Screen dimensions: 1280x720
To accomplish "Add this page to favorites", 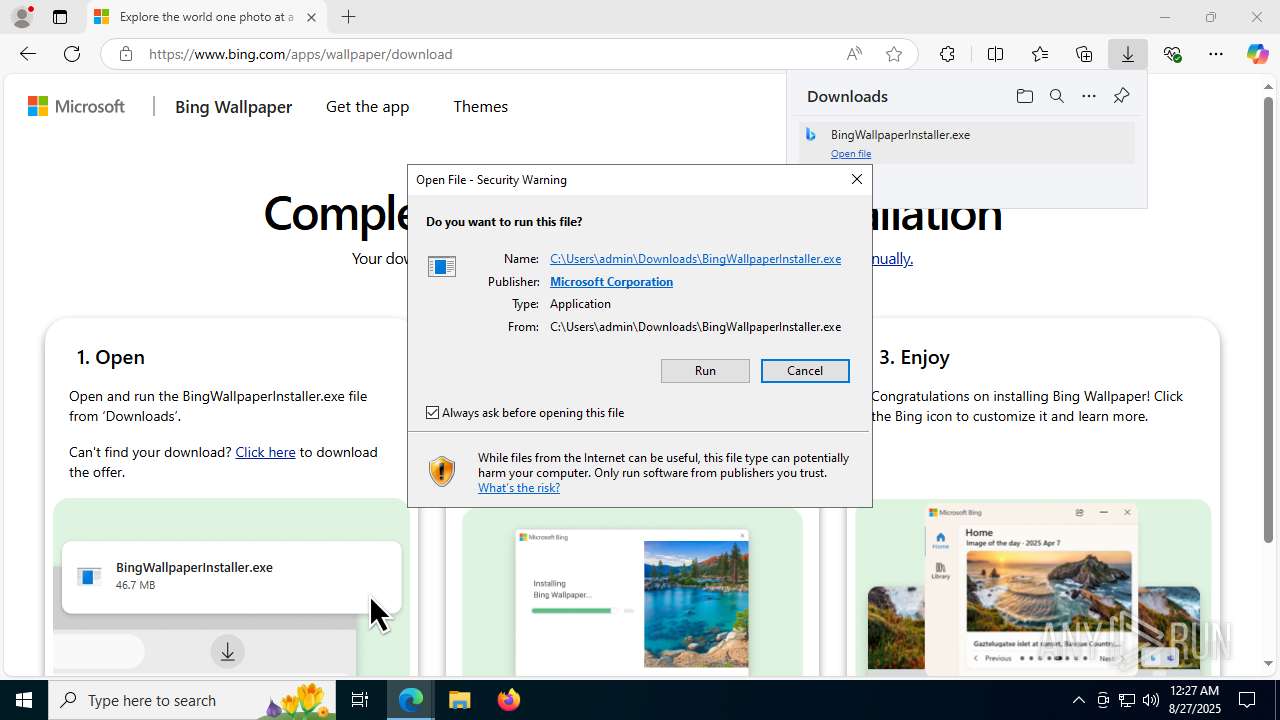I will pyautogui.click(x=894, y=54).
